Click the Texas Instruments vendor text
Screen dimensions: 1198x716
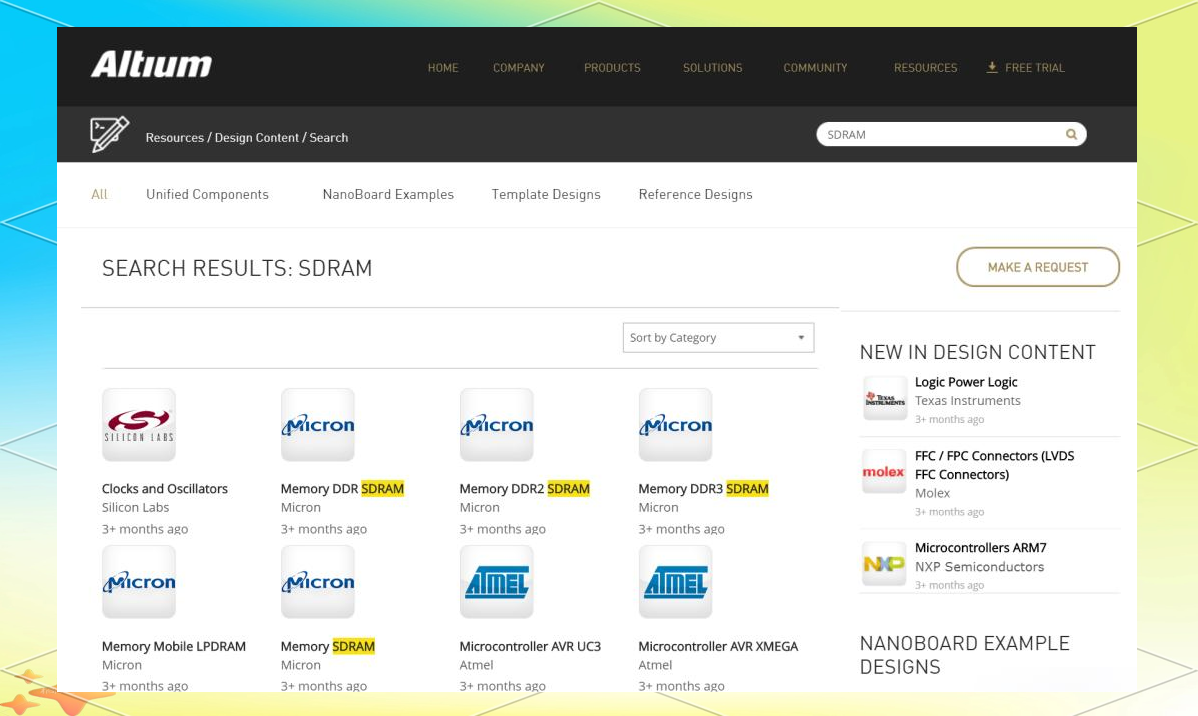point(967,400)
